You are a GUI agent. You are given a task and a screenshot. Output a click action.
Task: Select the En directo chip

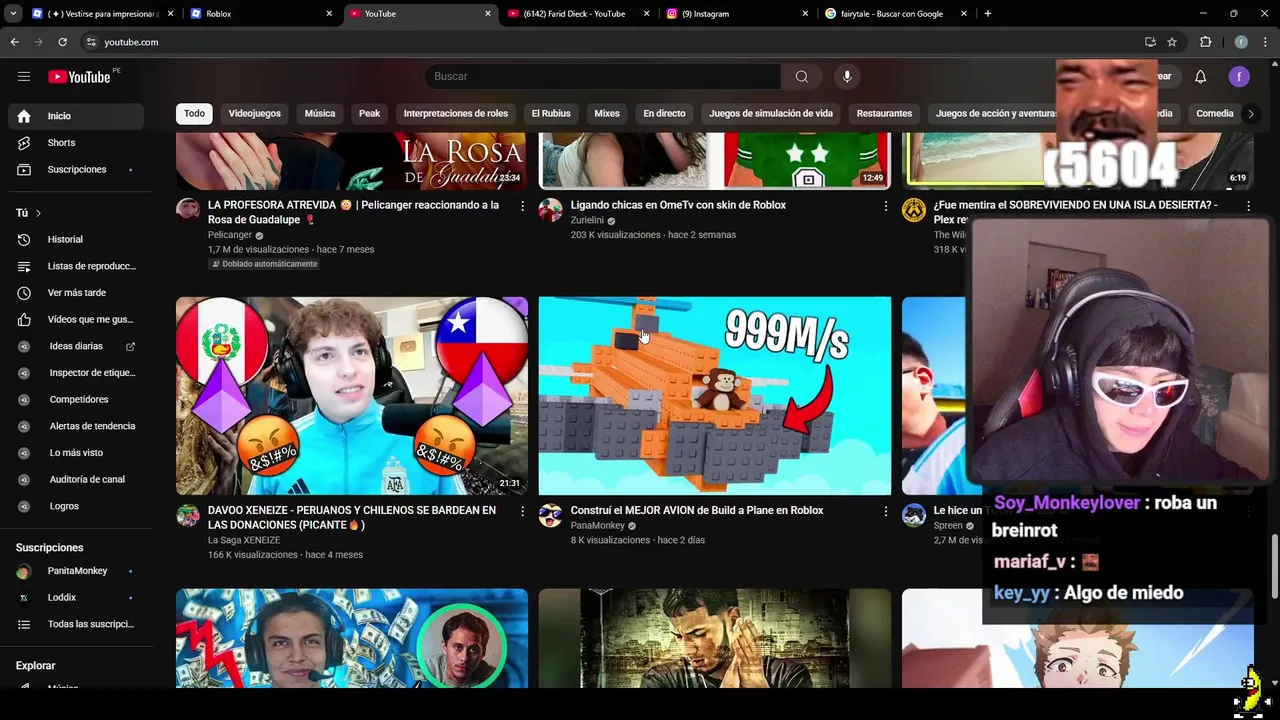[664, 113]
